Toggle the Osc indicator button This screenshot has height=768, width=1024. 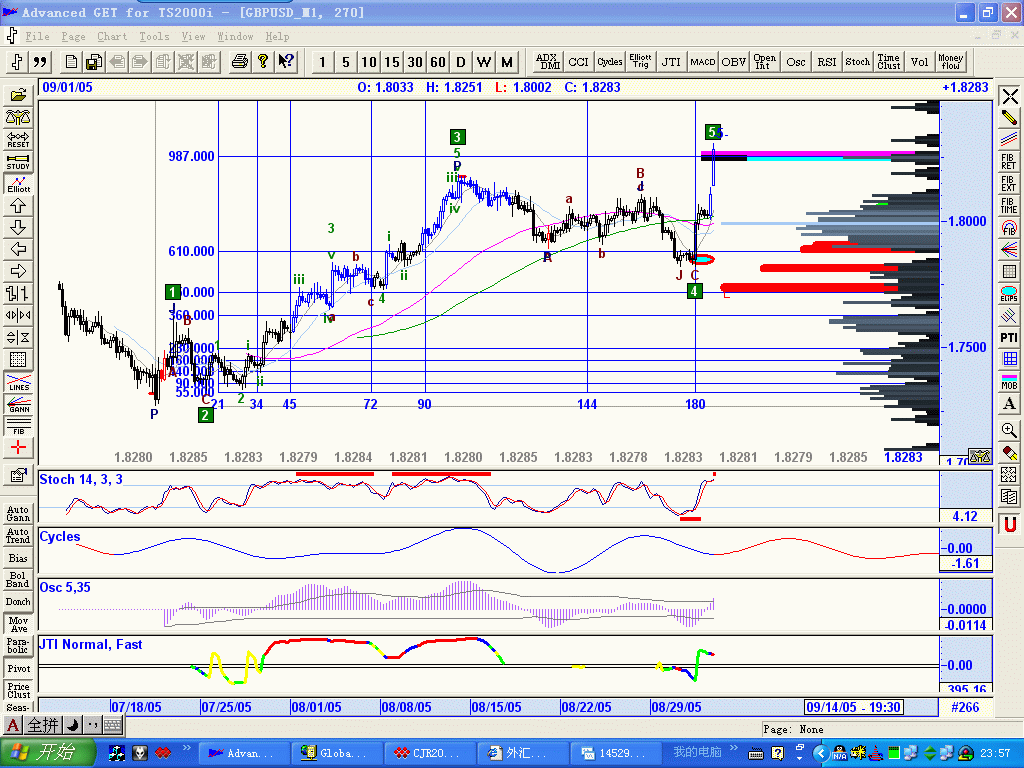[x=795, y=62]
